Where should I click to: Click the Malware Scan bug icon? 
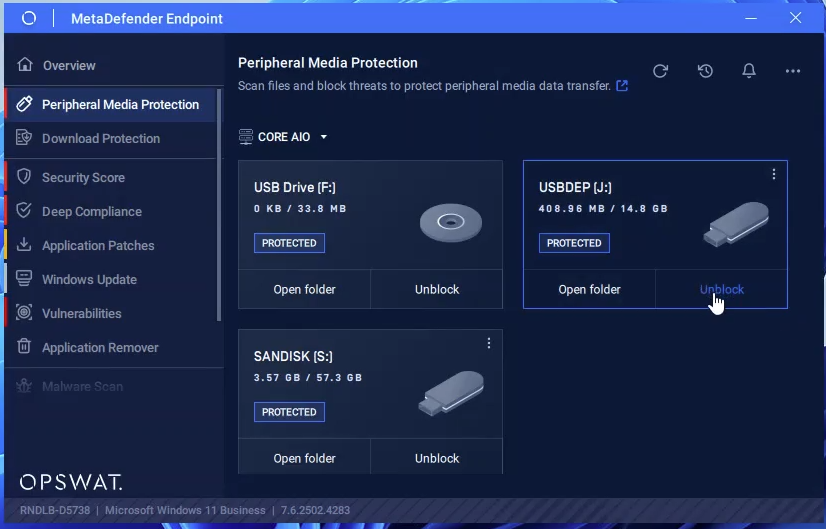(x=24, y=386)
